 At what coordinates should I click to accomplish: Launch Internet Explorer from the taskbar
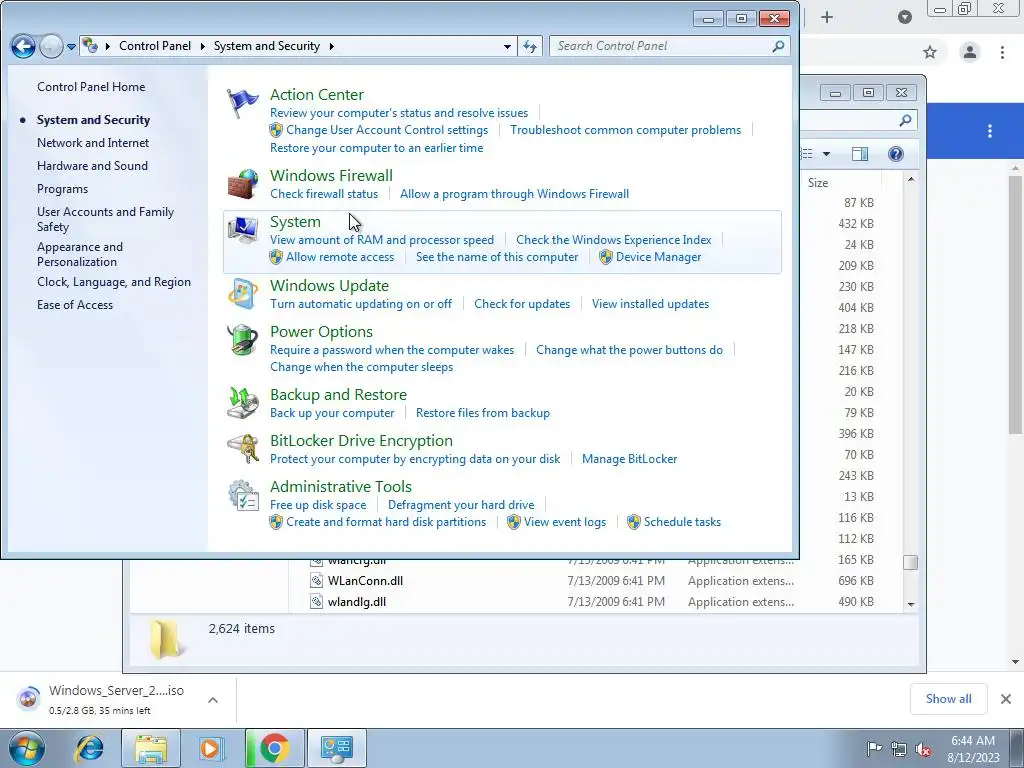tap(89, 748)
